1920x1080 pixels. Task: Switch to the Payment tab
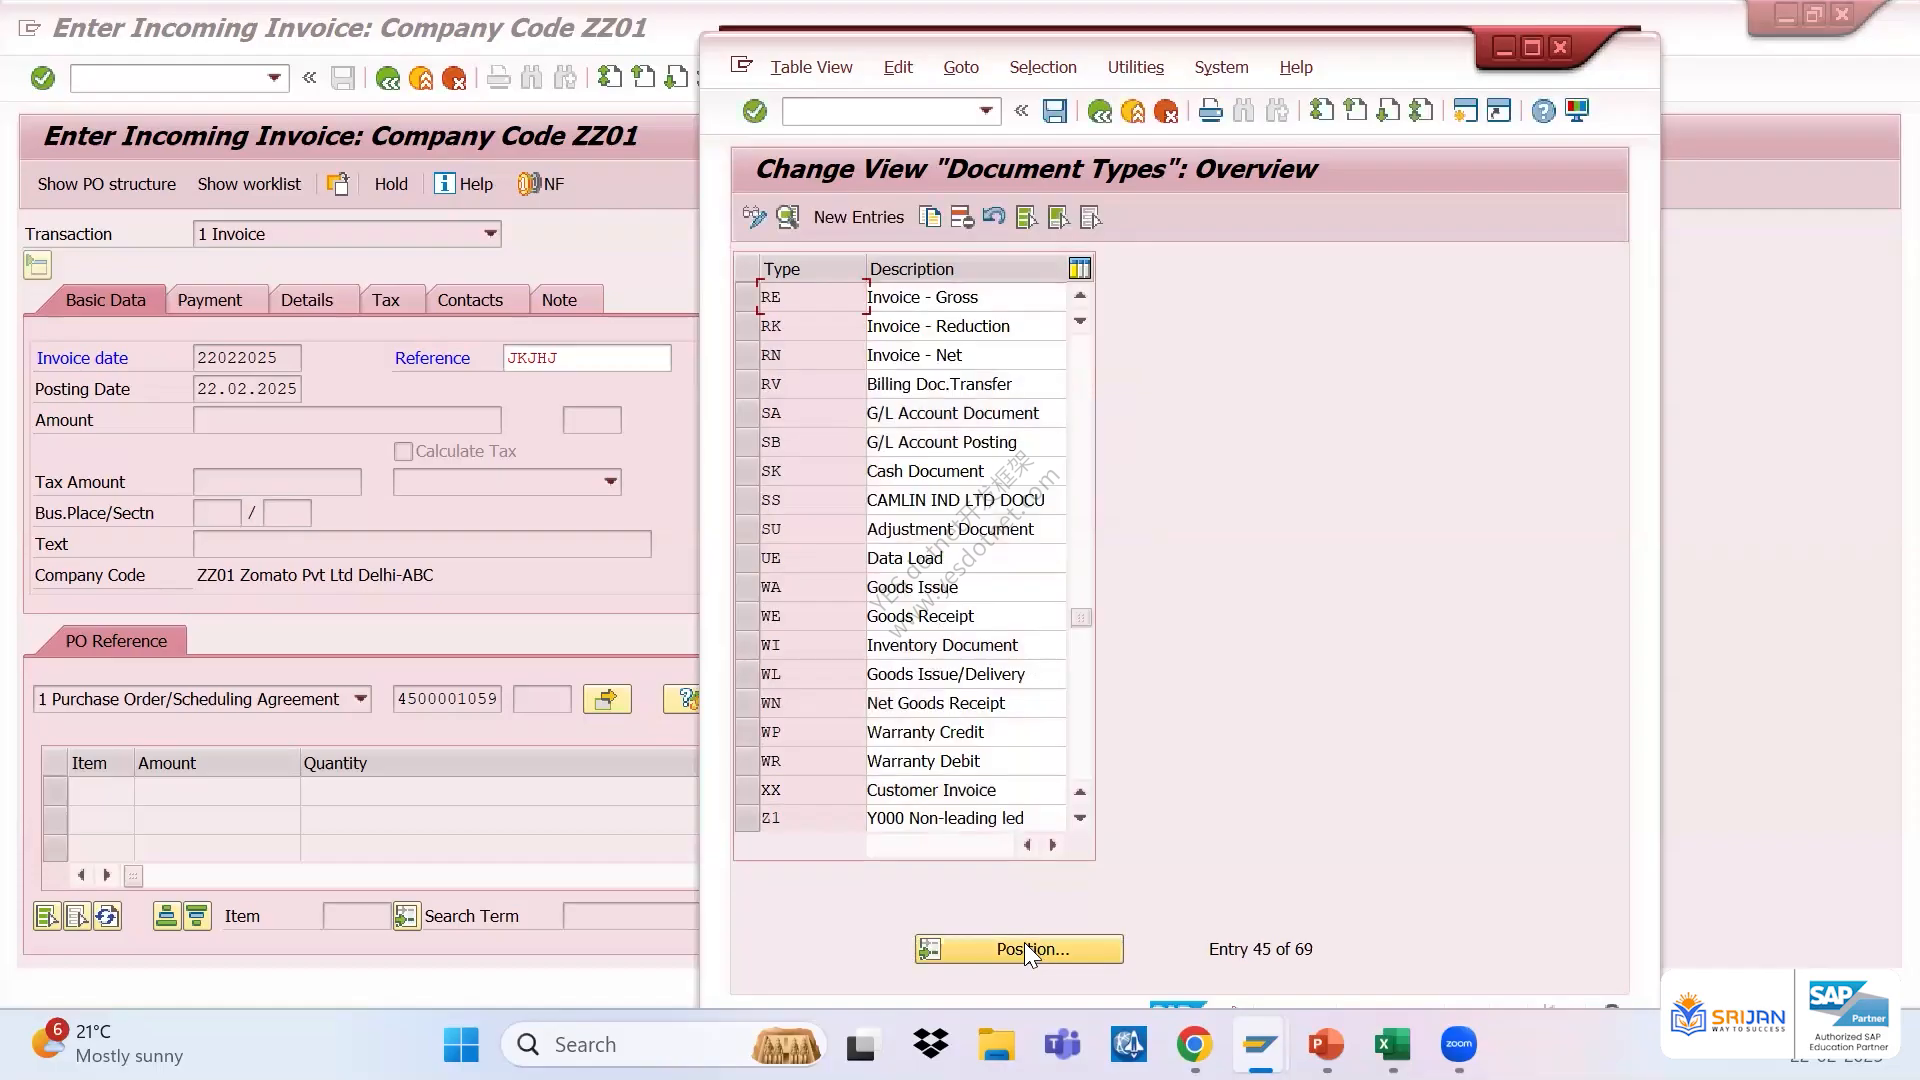[x=209, y=300]
